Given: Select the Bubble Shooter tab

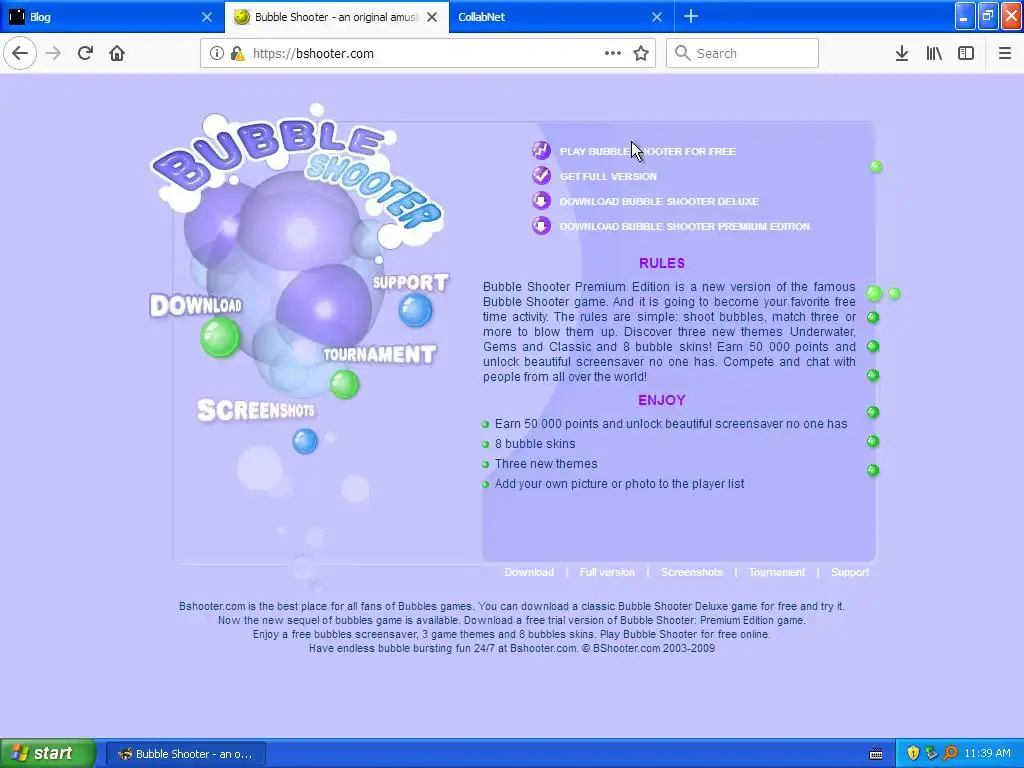Looking at the screenshot, I should coord(336,17).
